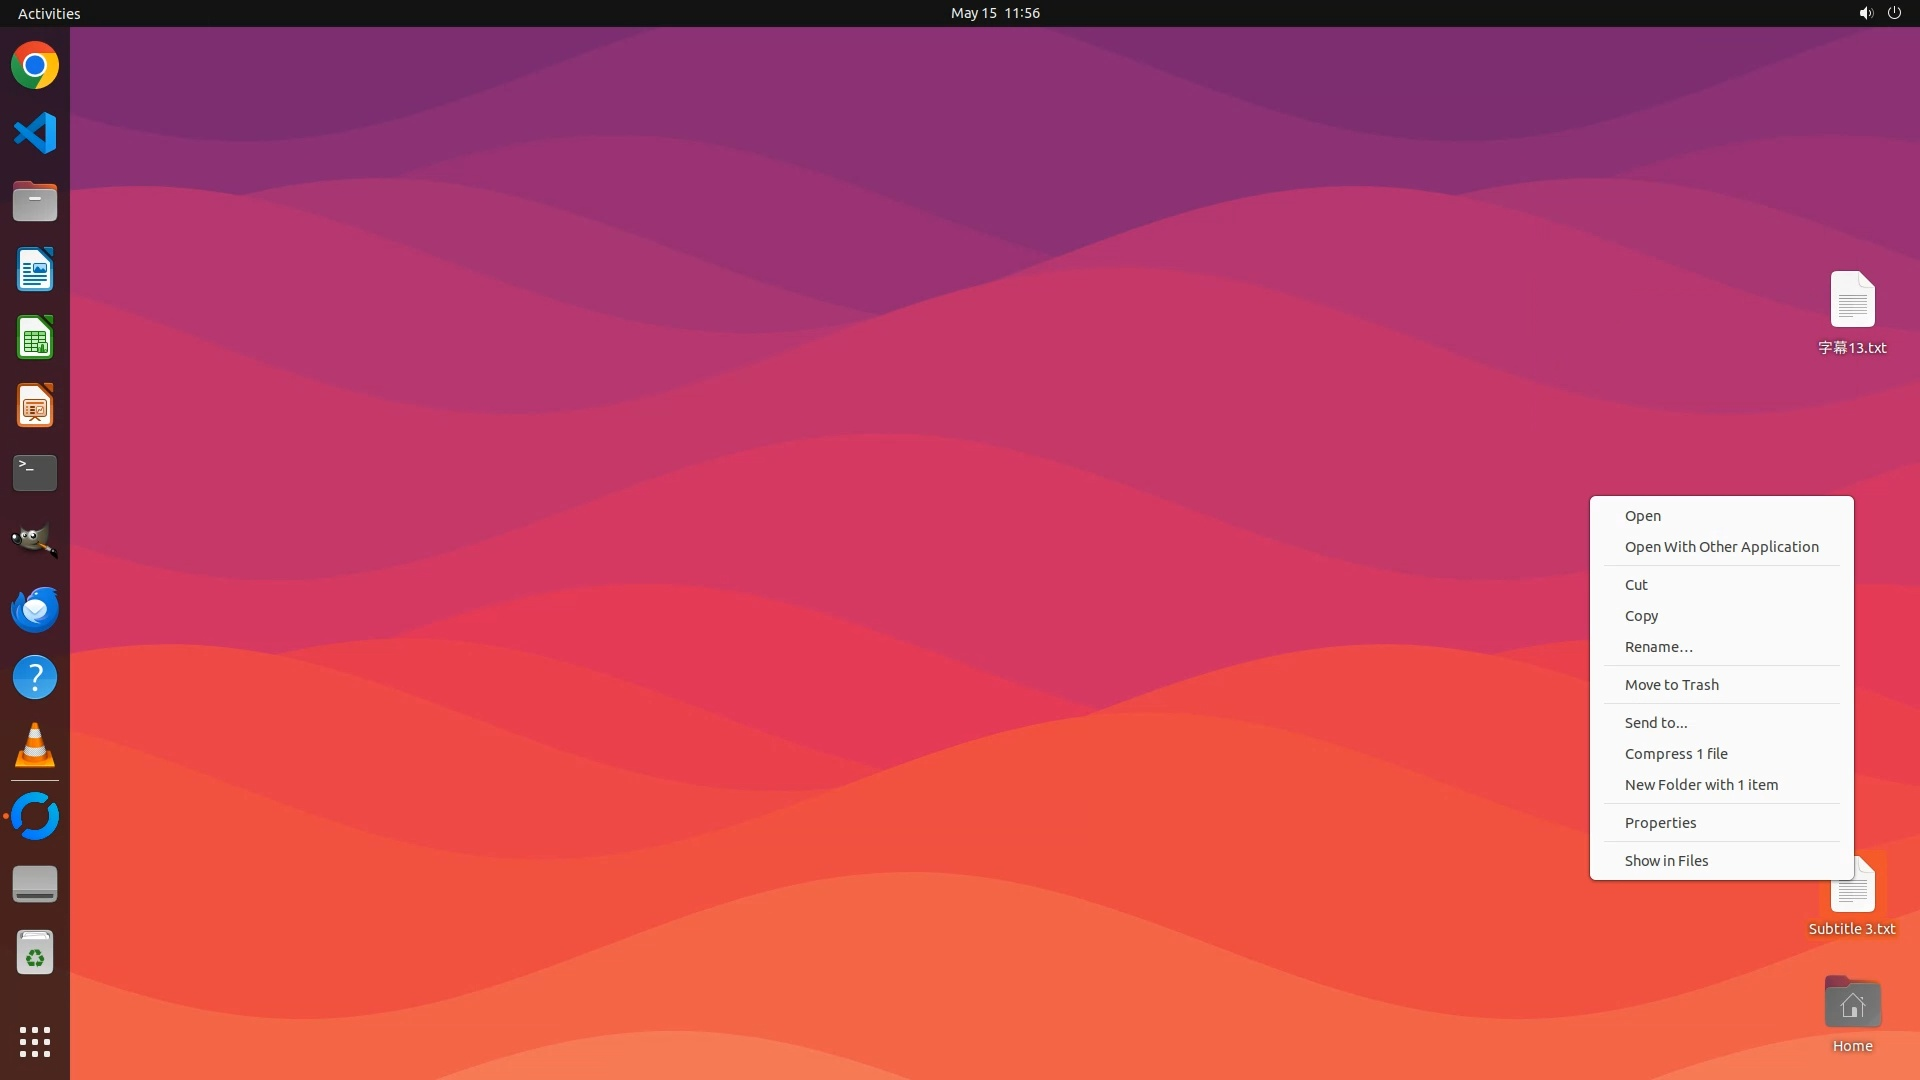Open Google Chrome from the dock

[35, 66]
